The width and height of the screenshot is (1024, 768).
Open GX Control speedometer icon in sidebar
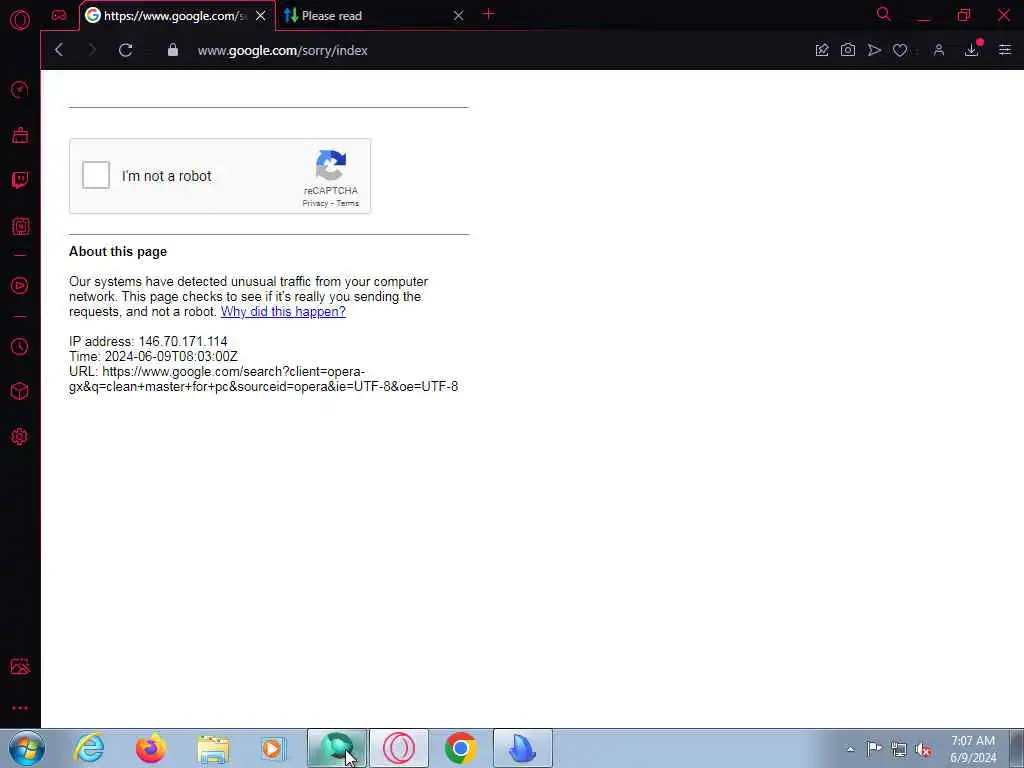click(20, 89)
